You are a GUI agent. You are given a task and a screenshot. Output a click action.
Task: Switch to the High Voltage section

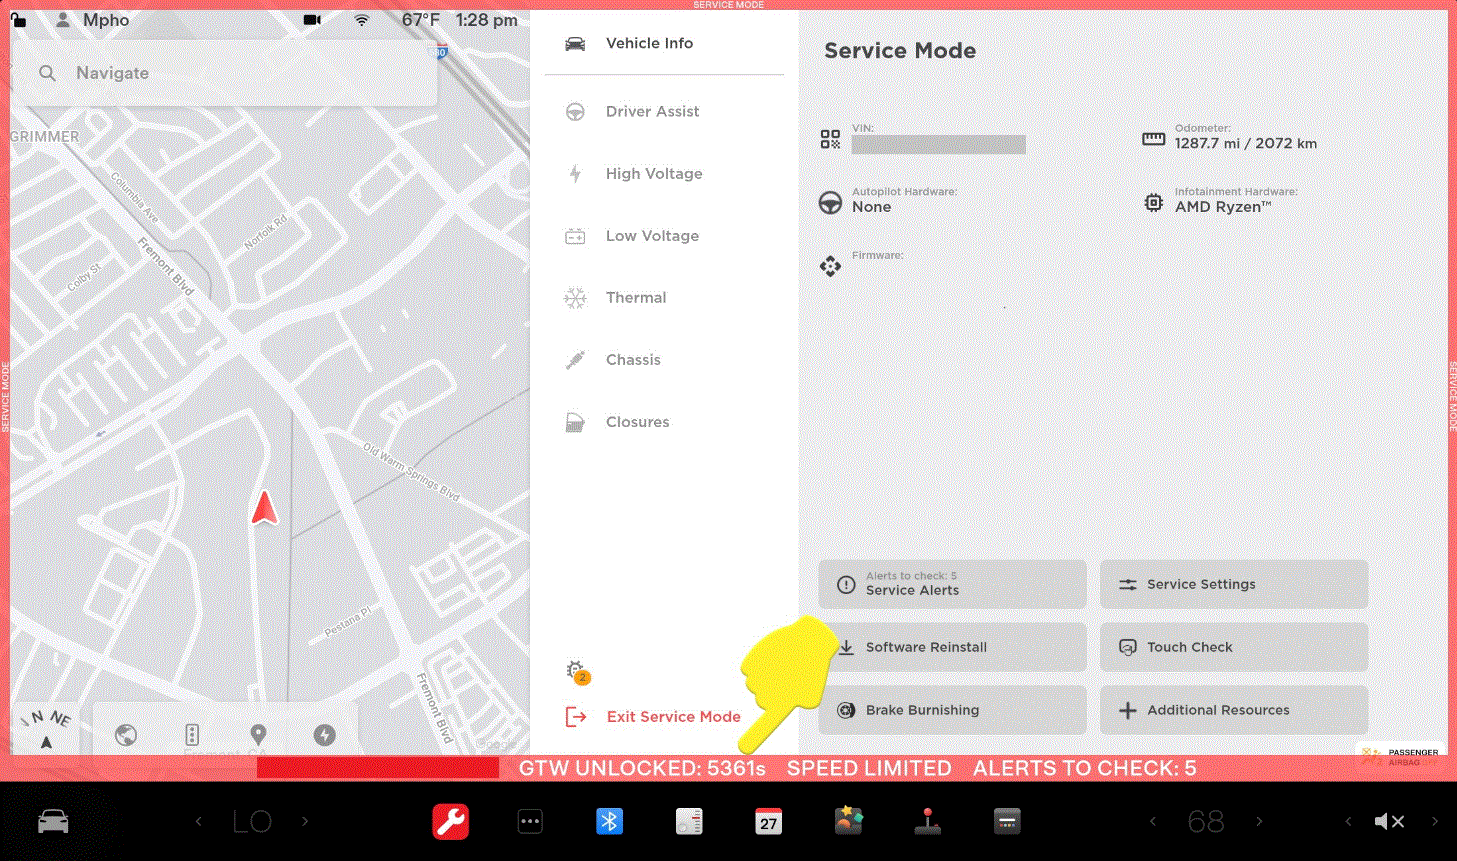654,173
